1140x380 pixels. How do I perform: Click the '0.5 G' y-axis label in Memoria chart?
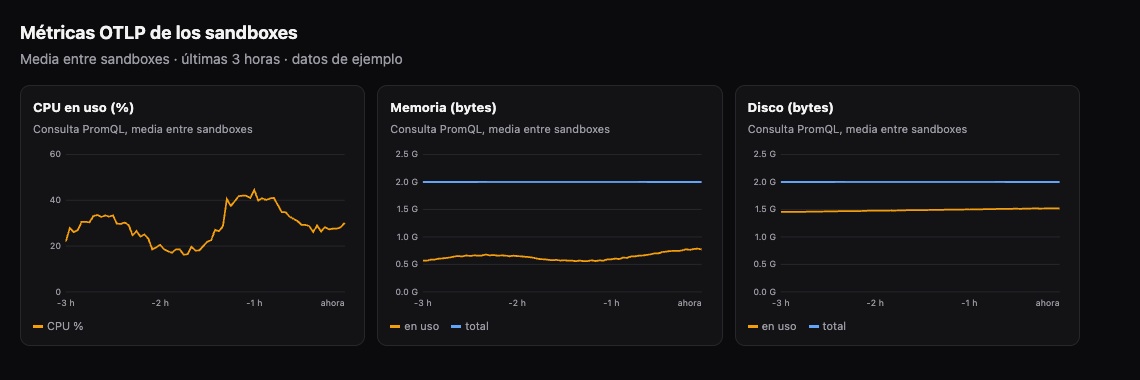coord(406,264)
